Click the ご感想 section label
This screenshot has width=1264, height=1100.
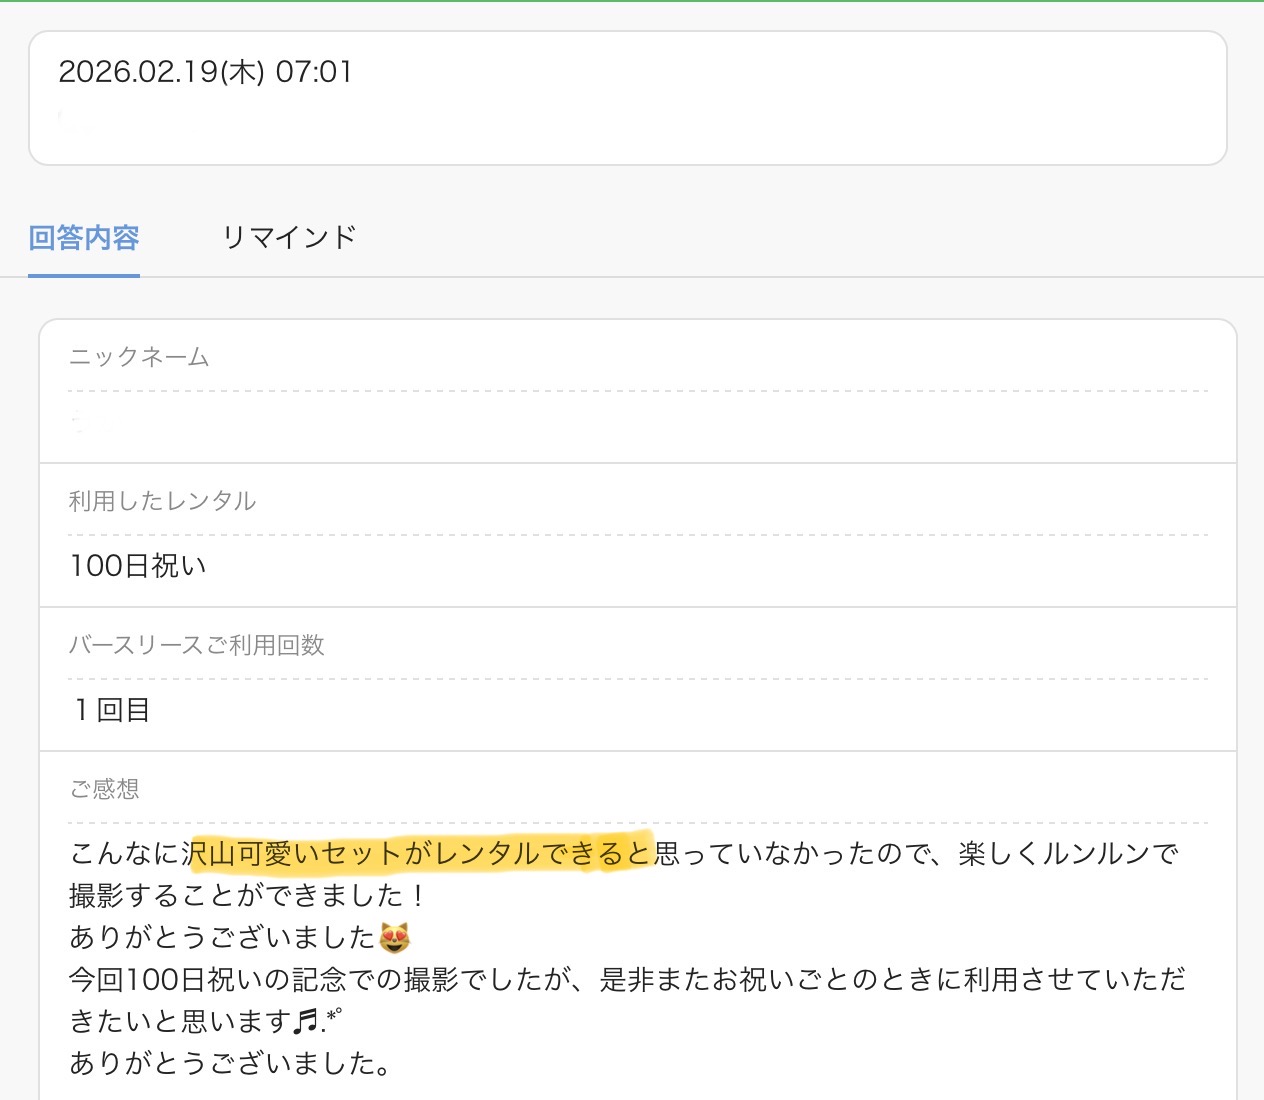tap(104, 789)
